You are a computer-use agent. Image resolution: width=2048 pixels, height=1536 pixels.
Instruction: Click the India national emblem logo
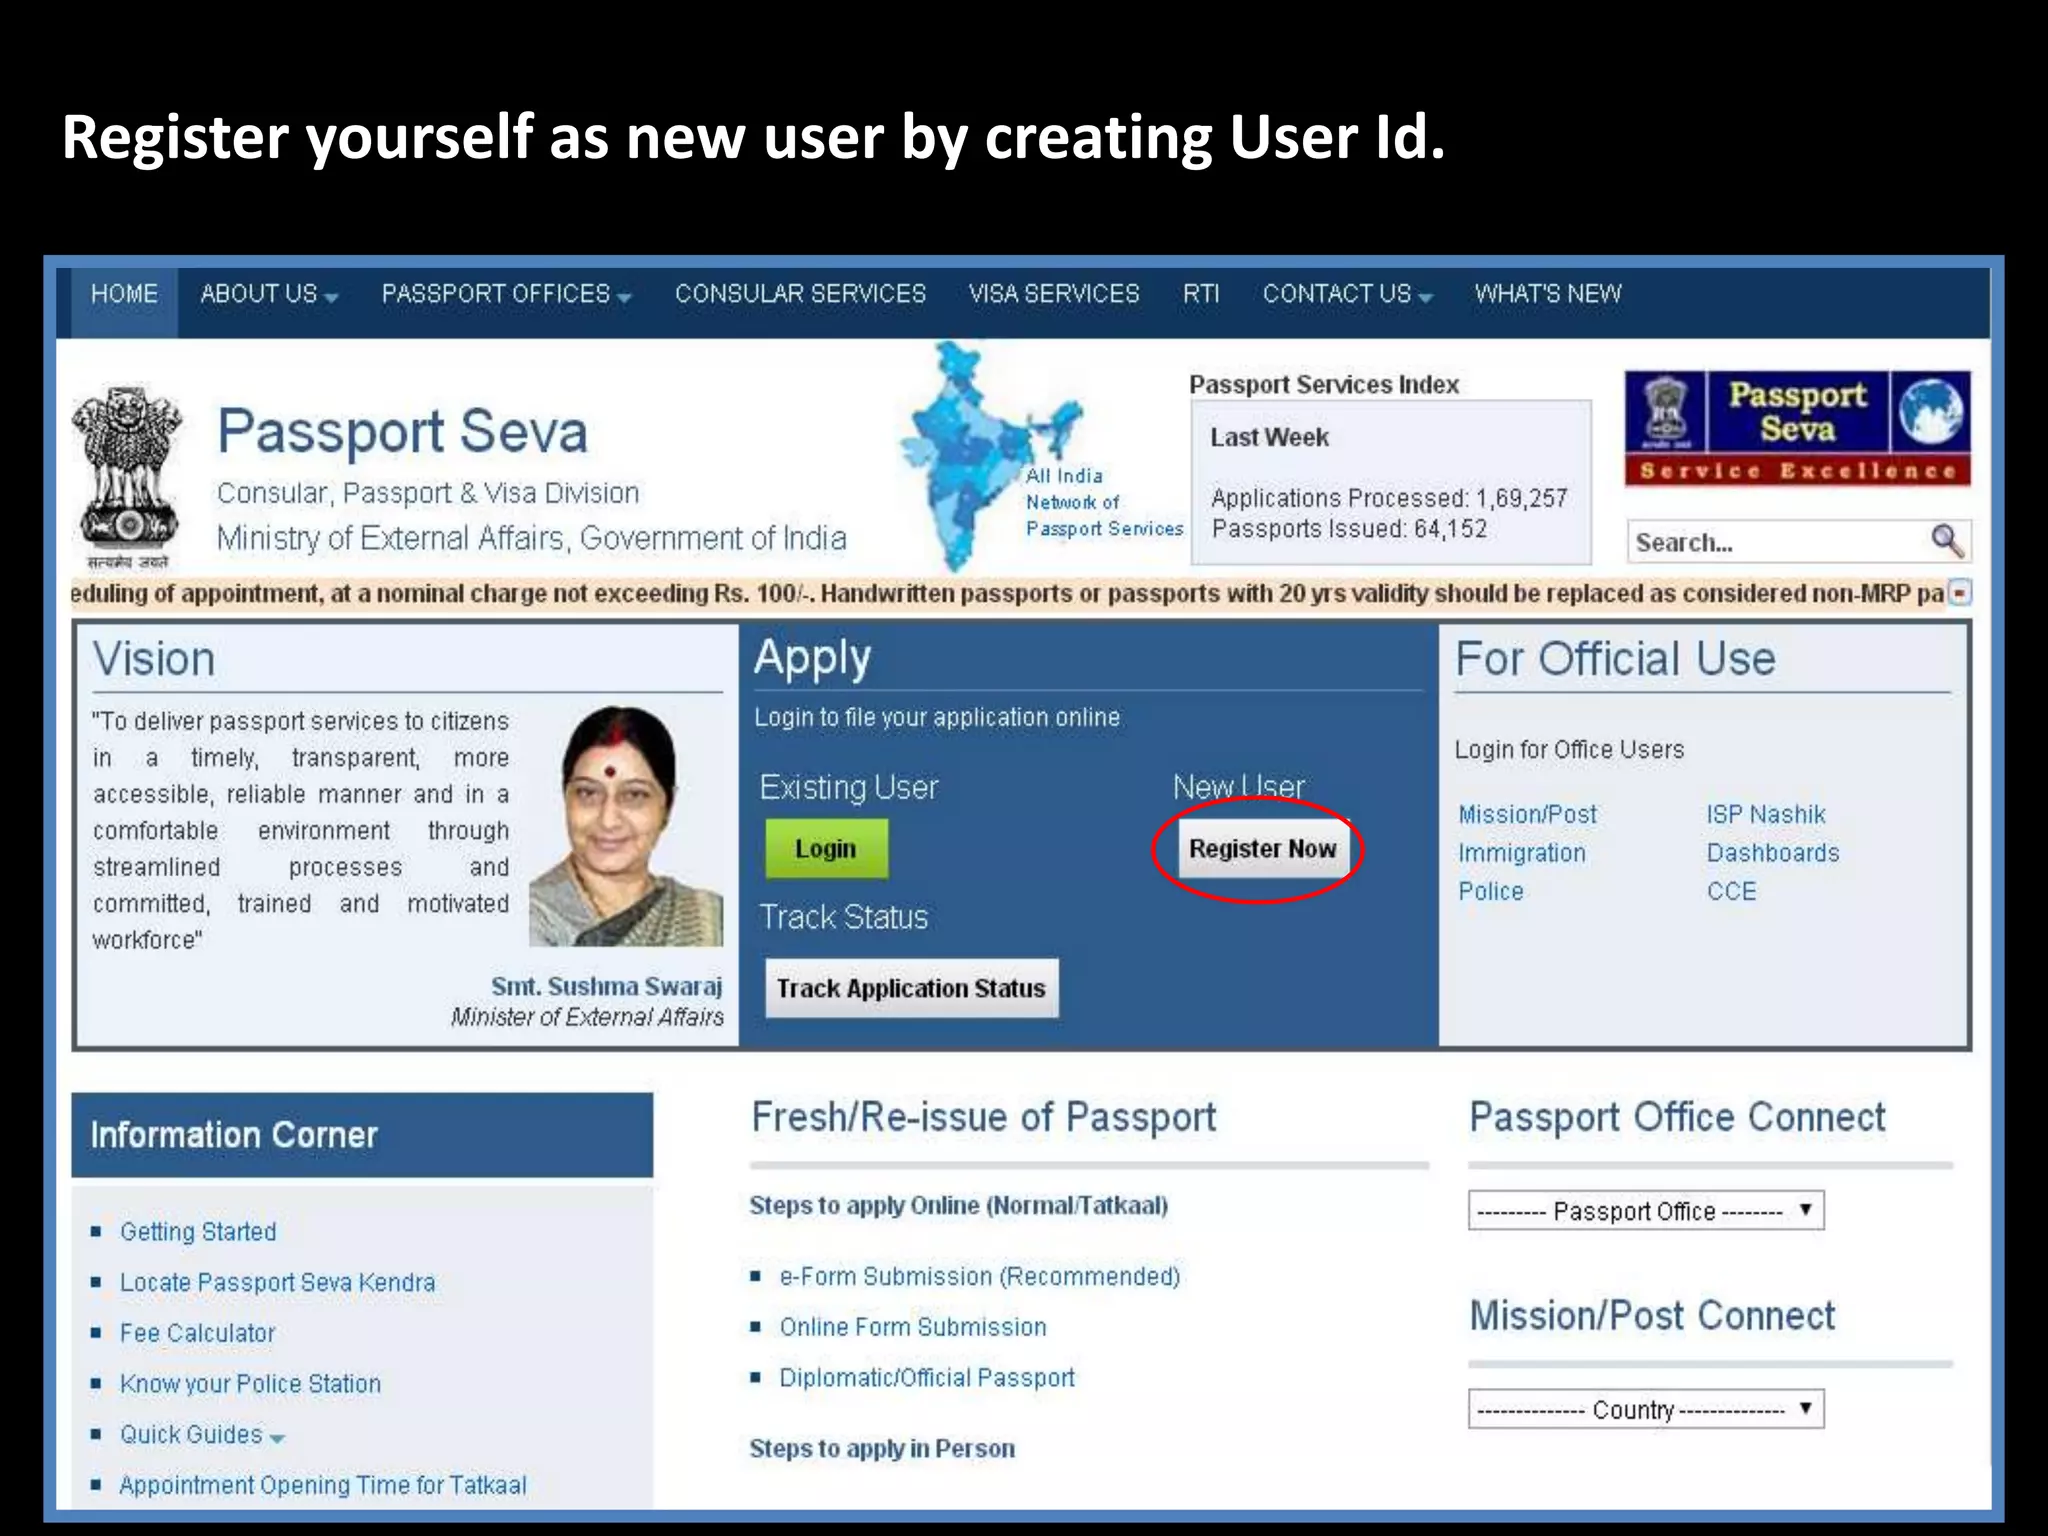126,478
